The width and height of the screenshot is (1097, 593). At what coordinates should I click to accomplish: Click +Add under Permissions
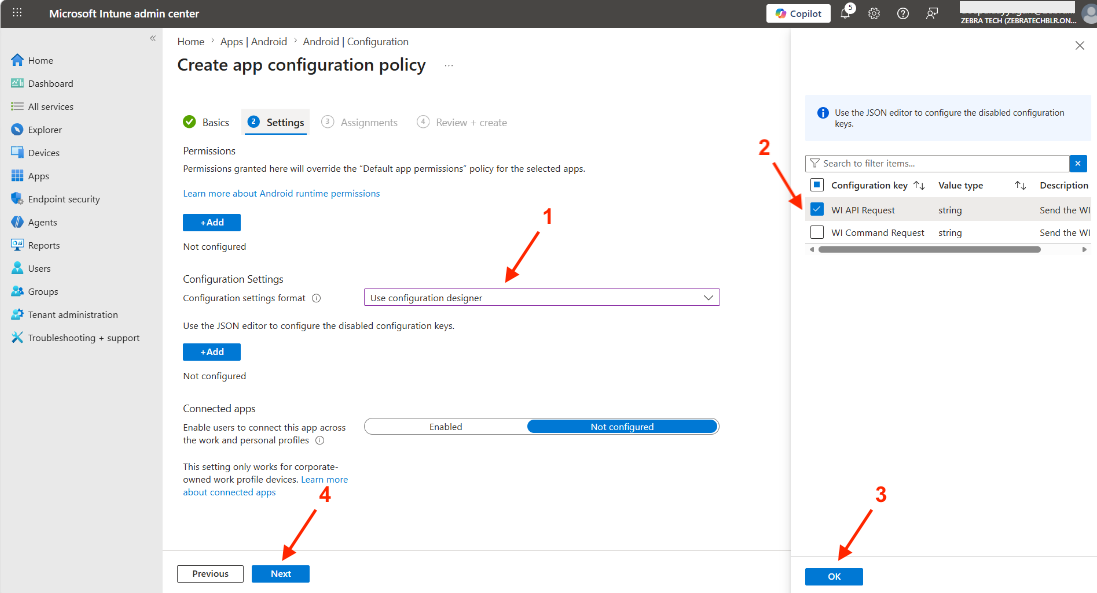click(212, 222)
